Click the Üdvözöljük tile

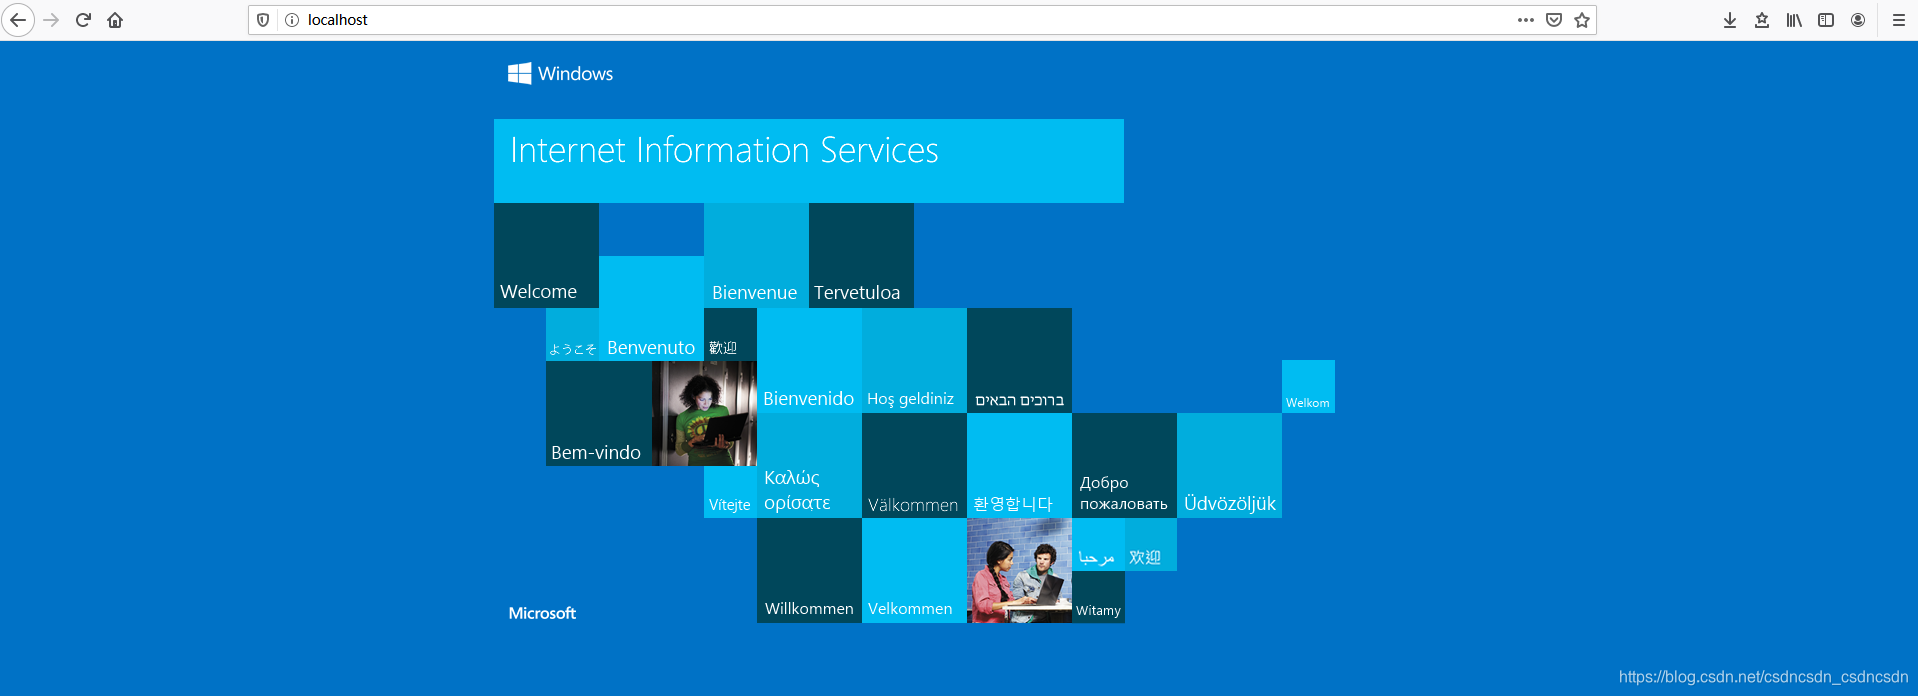coord(1229,465)
